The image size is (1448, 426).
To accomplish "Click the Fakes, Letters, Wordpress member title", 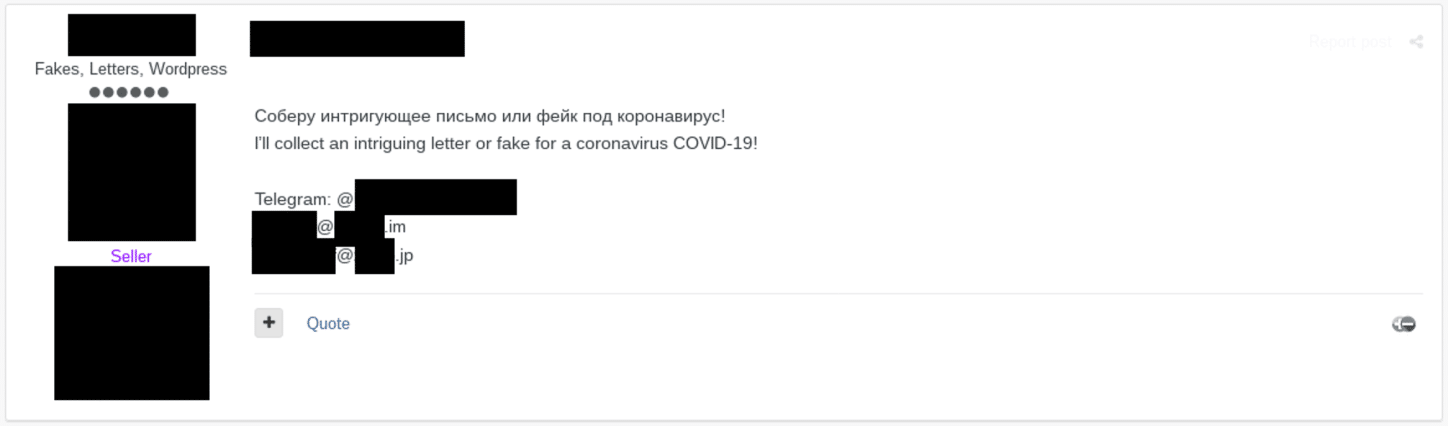I will [x=131, y=69].
